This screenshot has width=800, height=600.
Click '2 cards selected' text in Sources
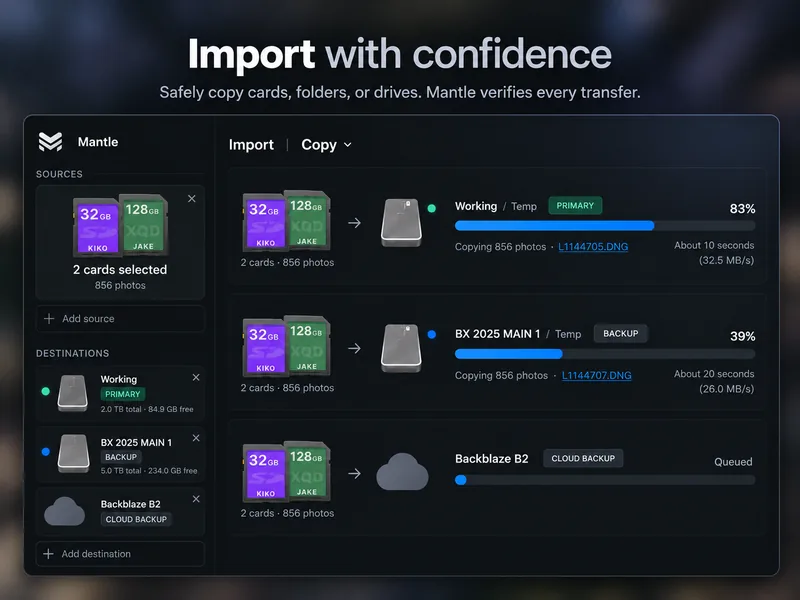pos(120,269)
